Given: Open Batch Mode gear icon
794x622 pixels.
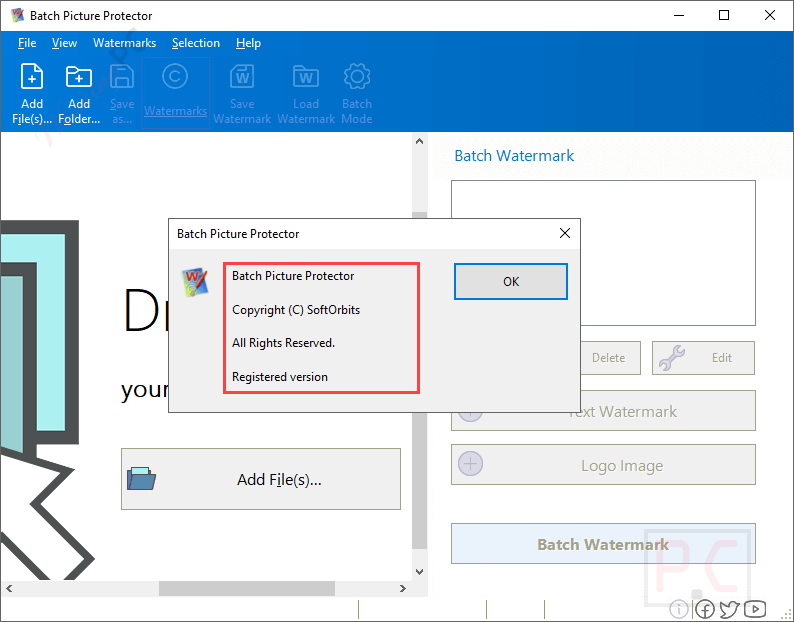Looking at the screenshot, I should coord(357,76).
